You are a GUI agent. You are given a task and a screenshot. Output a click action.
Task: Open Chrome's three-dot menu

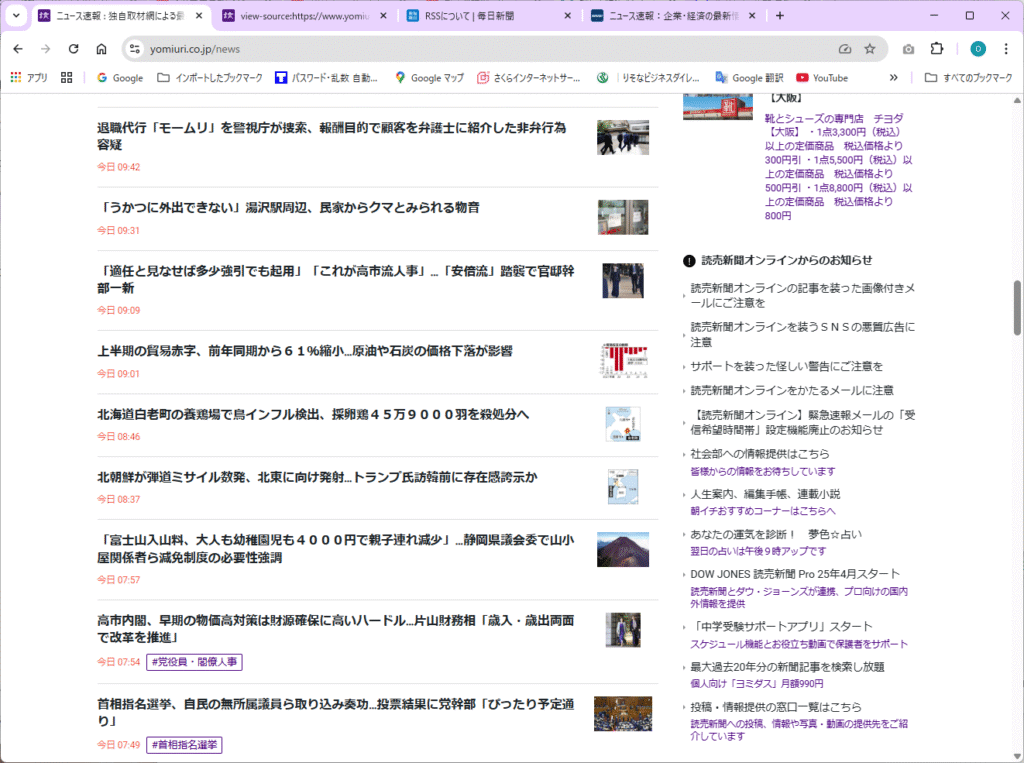coord(1006,49)
